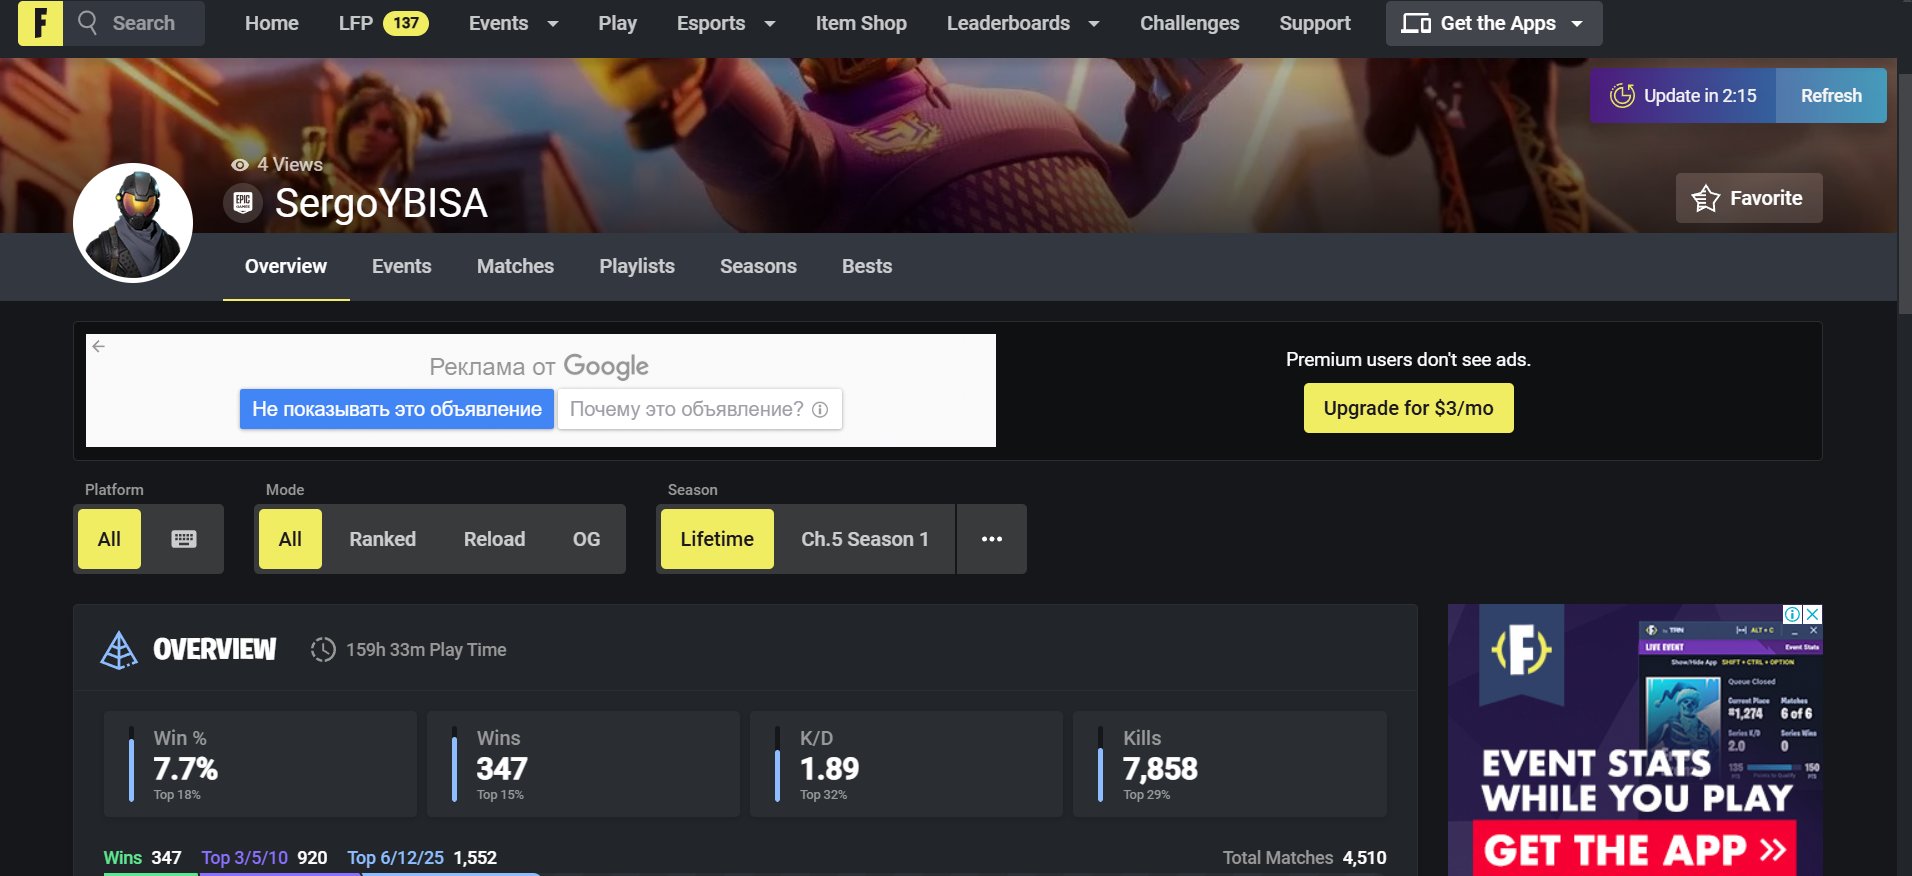Click the Top 6/12/25 1,552 label
Viewport: 1912px width, 876px height.
point(422,858)
